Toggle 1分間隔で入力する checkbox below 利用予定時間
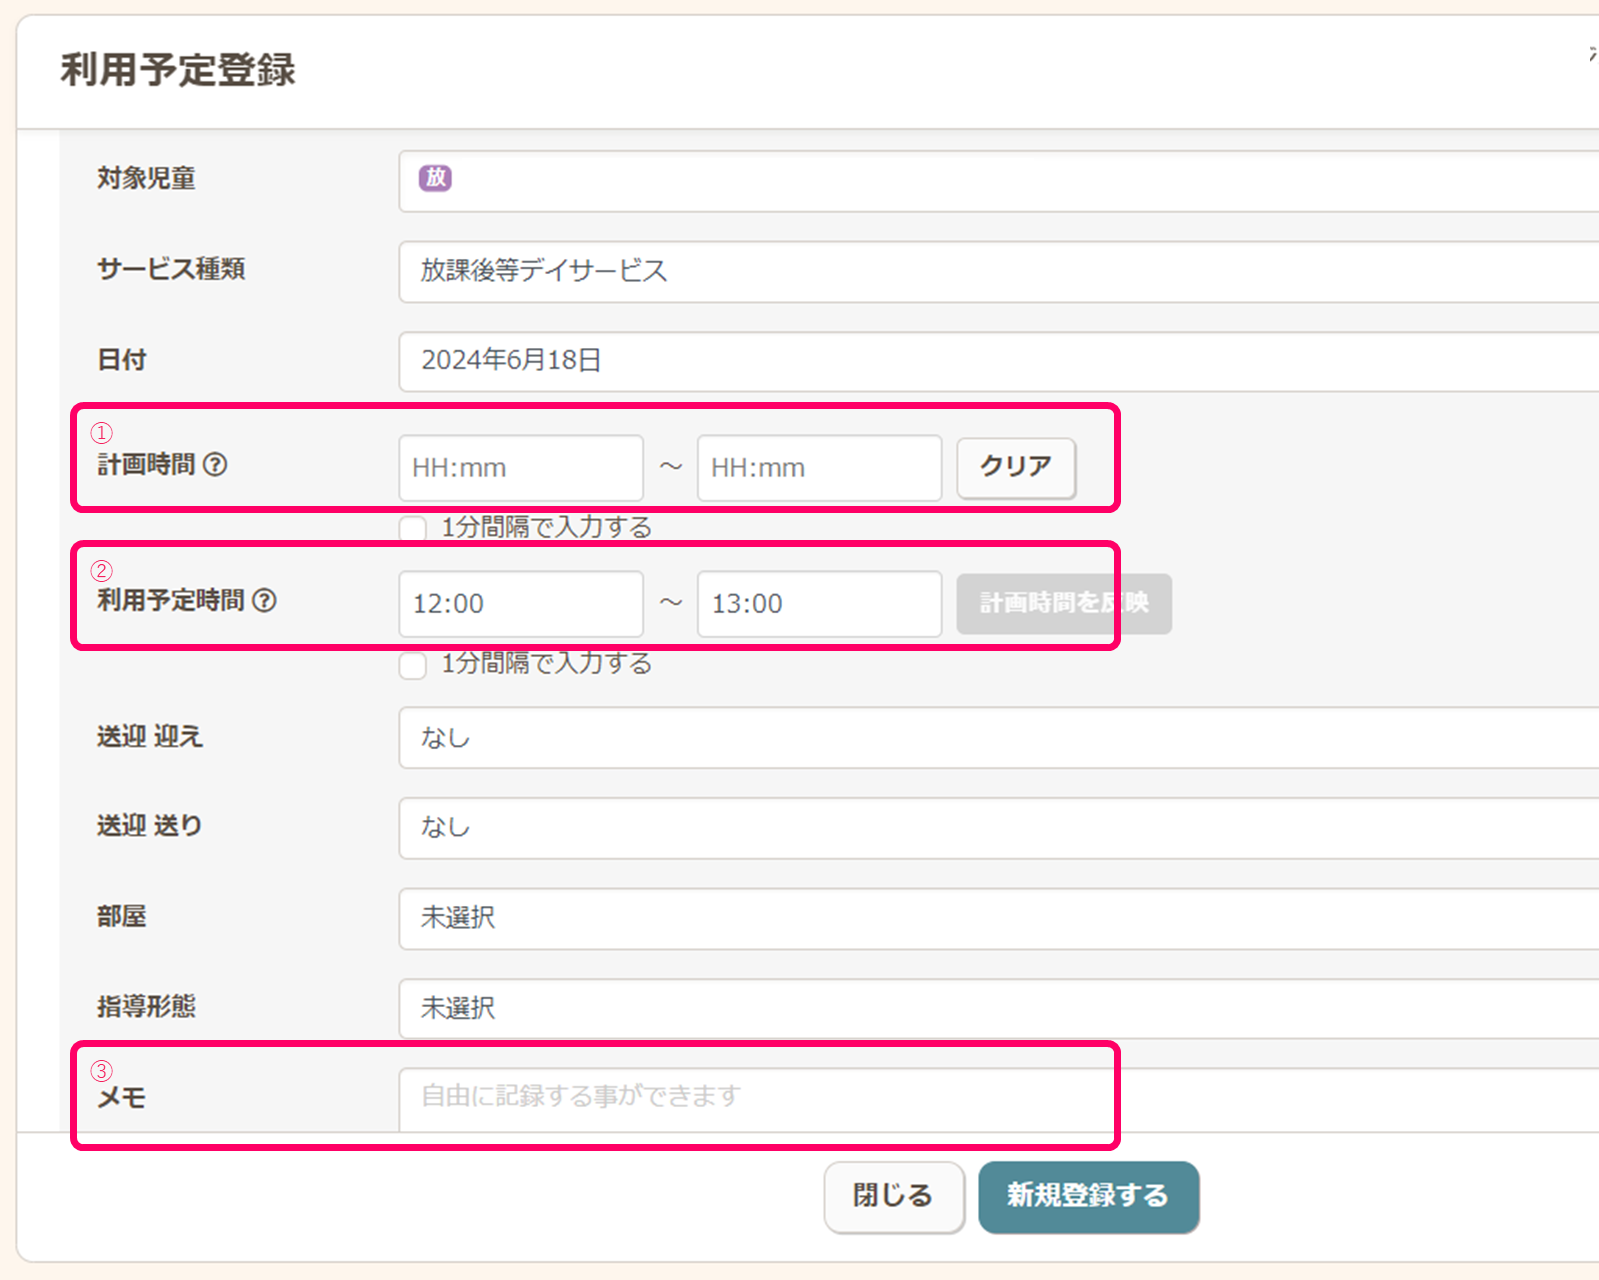The image size is (1599, 1280). point(413,665)
